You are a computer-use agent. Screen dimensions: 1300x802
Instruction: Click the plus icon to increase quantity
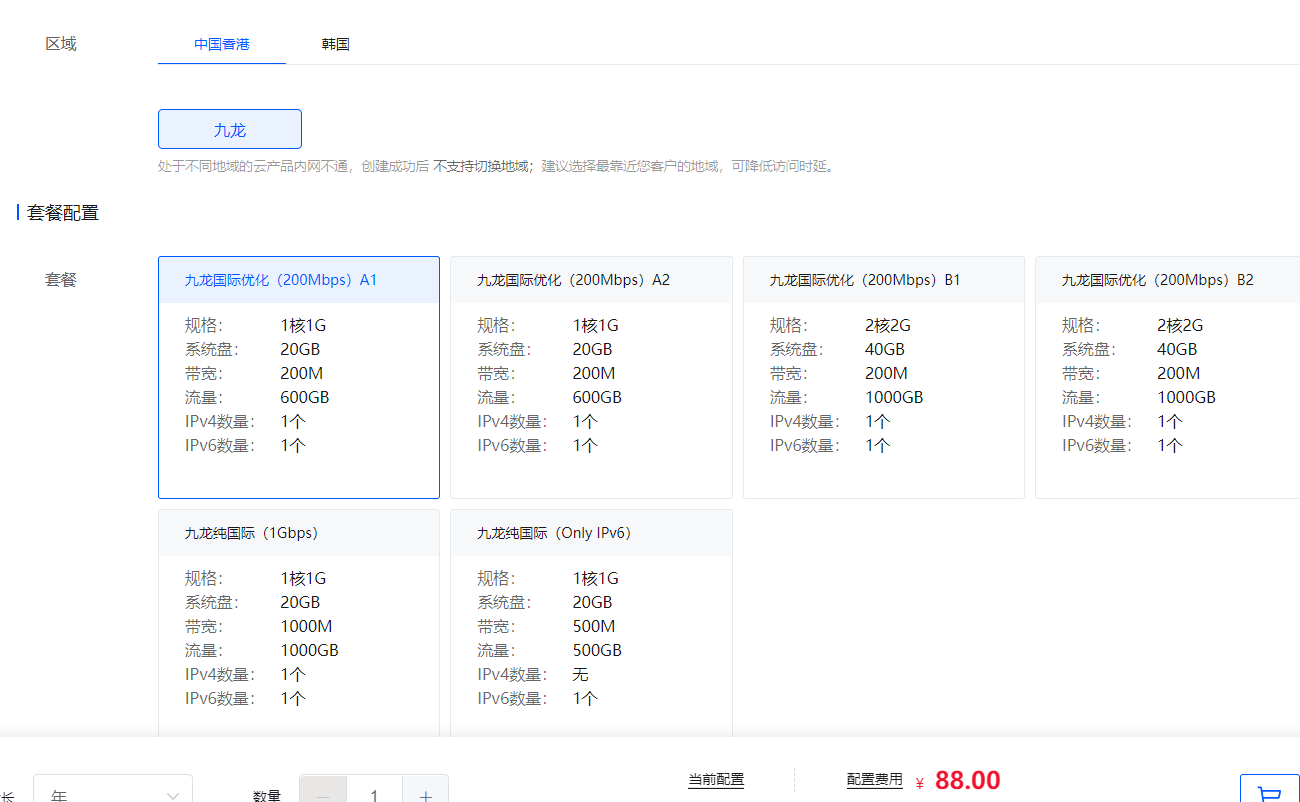425,795
